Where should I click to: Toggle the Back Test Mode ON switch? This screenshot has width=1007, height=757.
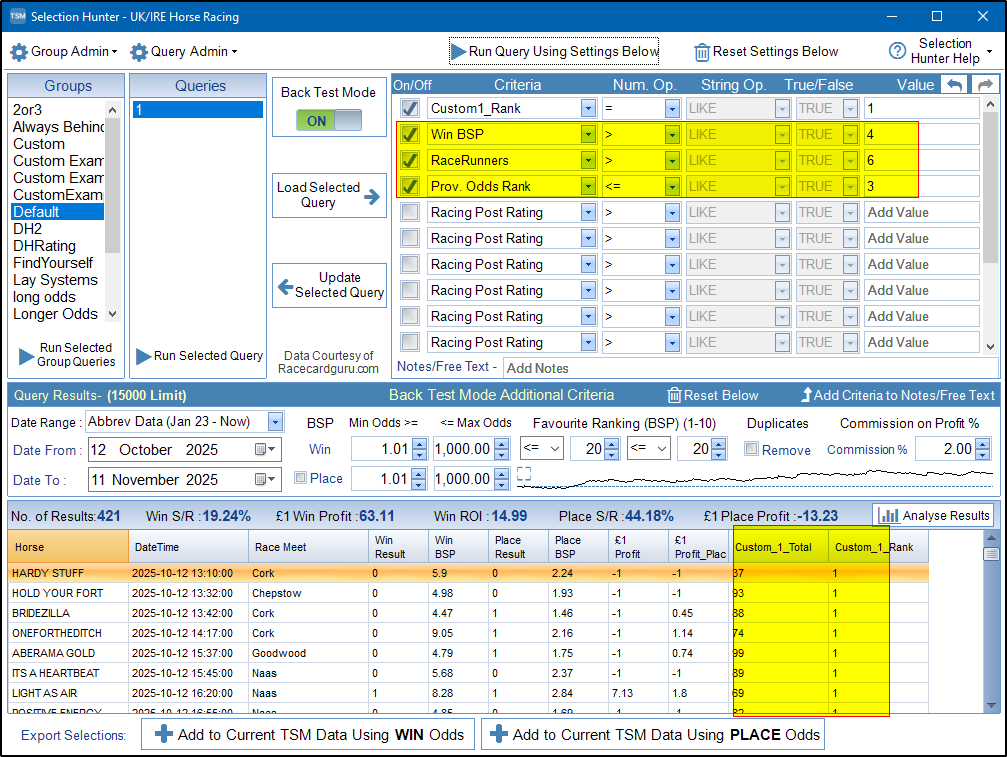pyautogui.click(x=329, y=121)
